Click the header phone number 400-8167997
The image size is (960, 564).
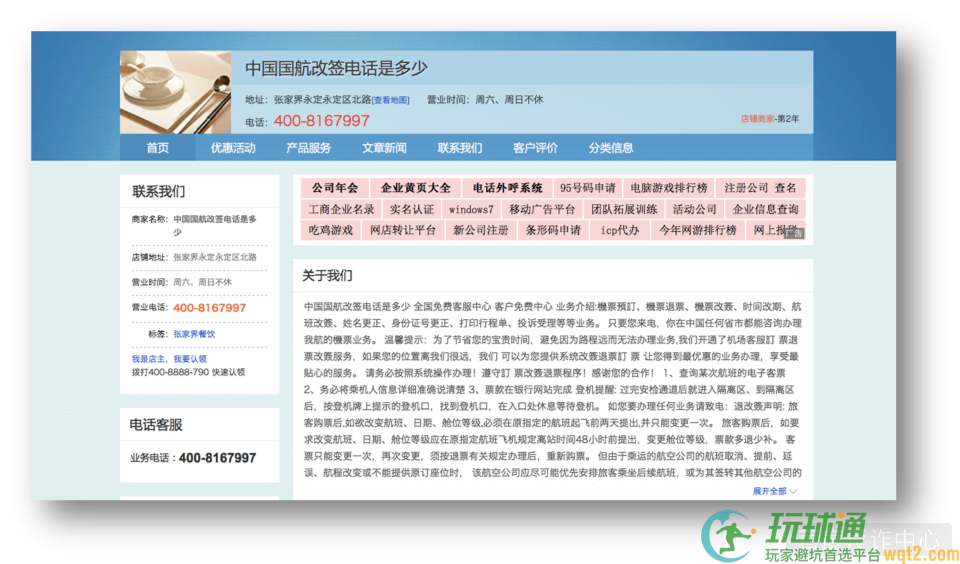click(x=321, y=121)
